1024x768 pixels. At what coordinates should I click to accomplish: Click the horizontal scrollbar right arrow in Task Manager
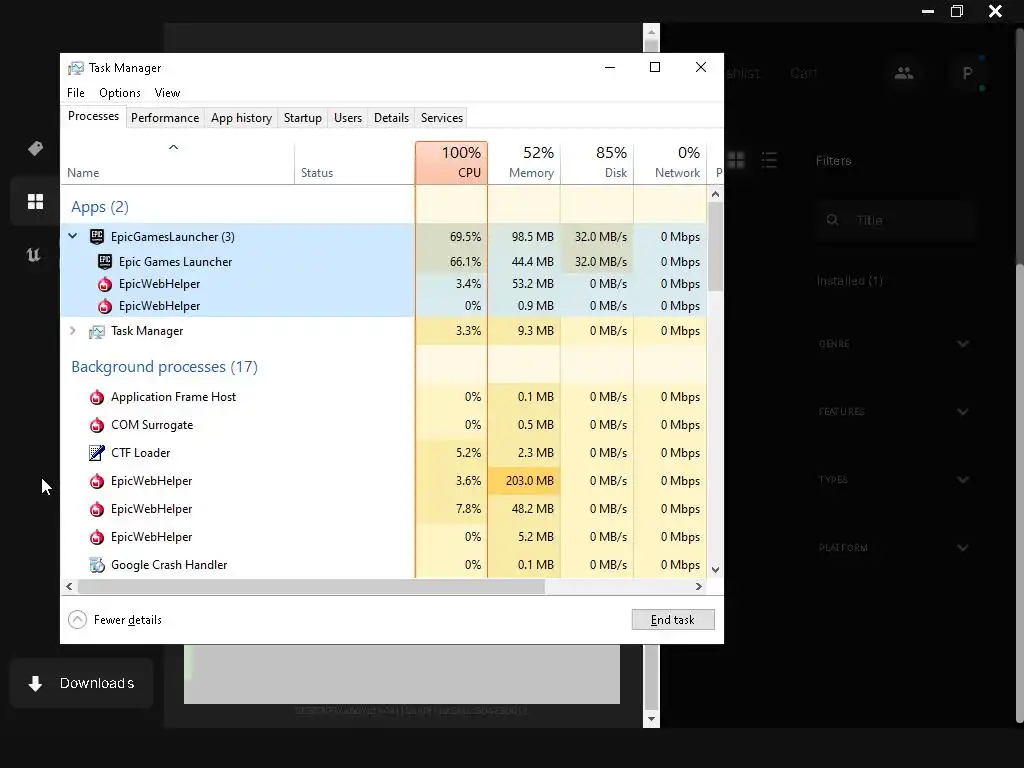point(699,586)
